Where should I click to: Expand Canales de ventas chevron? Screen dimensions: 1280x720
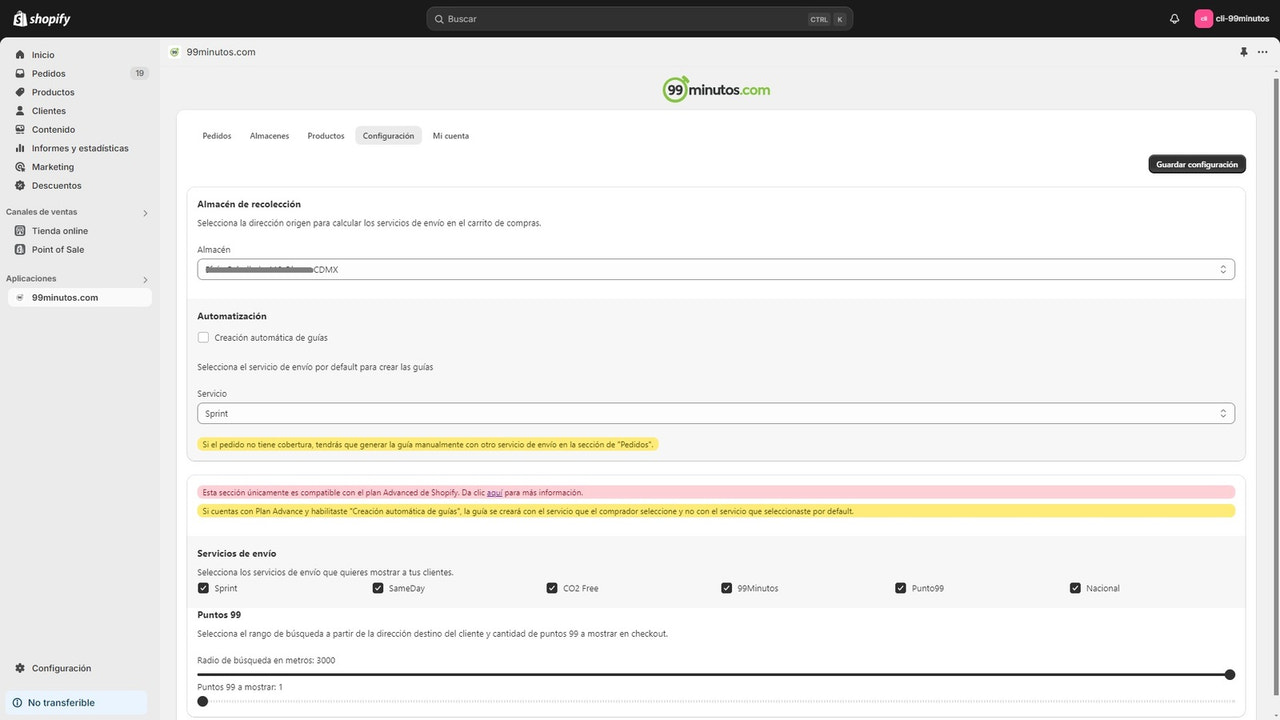pos(145,213)
